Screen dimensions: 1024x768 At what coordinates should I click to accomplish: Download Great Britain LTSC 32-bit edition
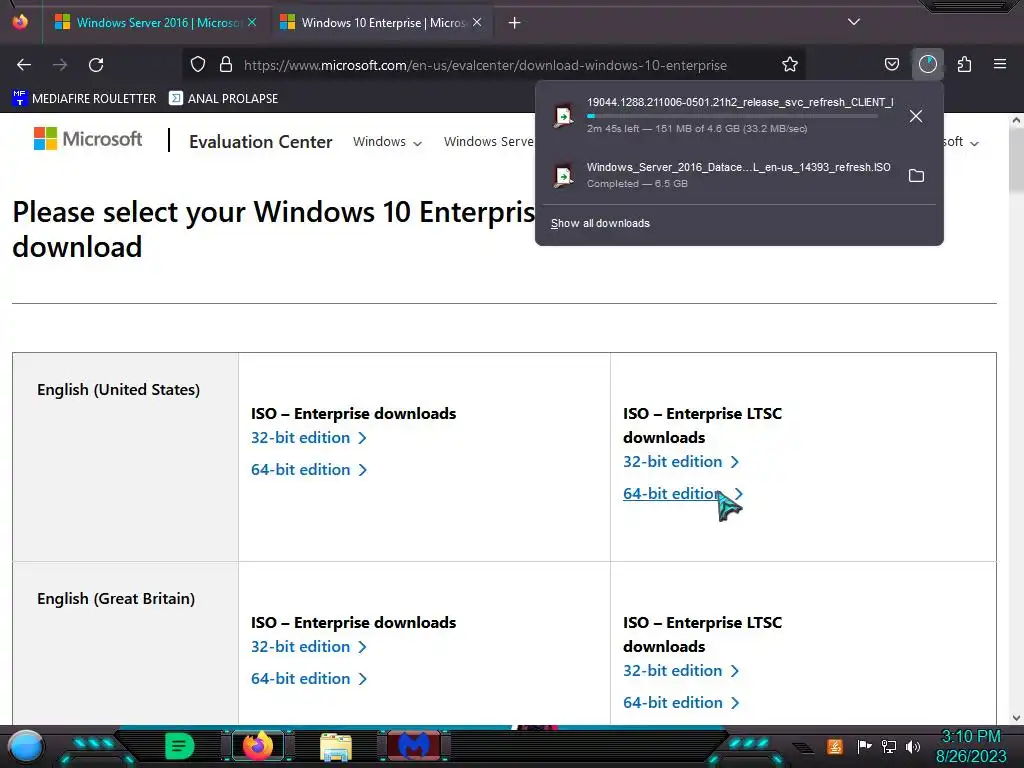(x=681, y=671)
